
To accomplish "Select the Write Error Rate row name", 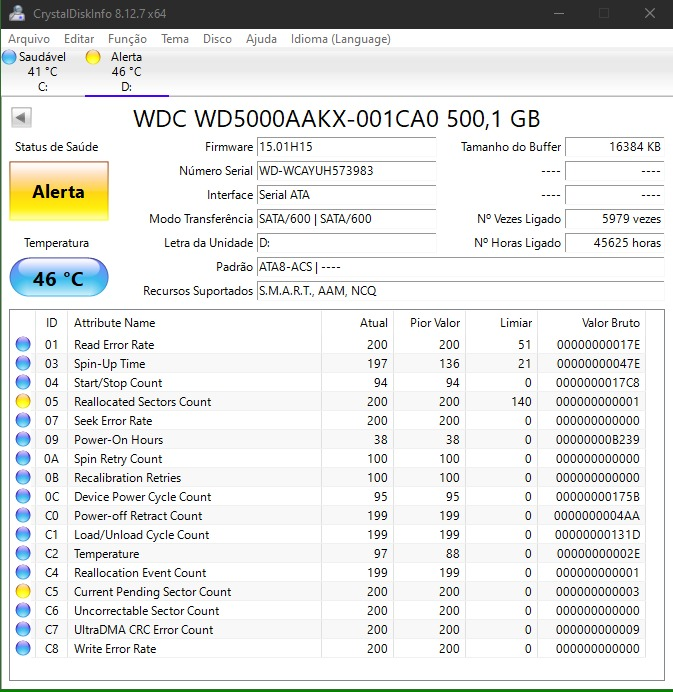I will coord(115,648).
